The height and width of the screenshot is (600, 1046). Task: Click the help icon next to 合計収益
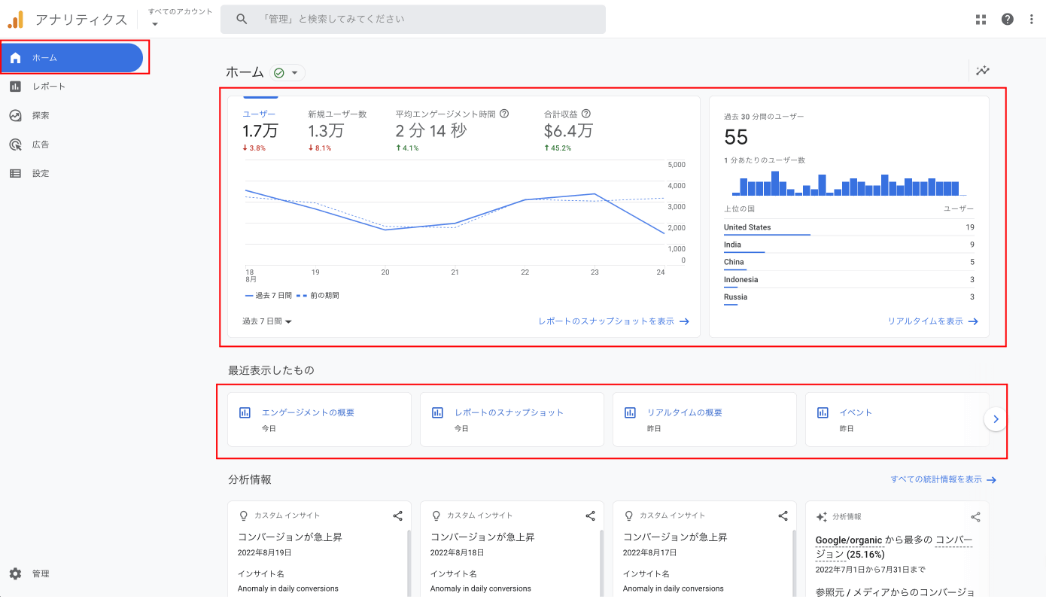pos(586,114)
